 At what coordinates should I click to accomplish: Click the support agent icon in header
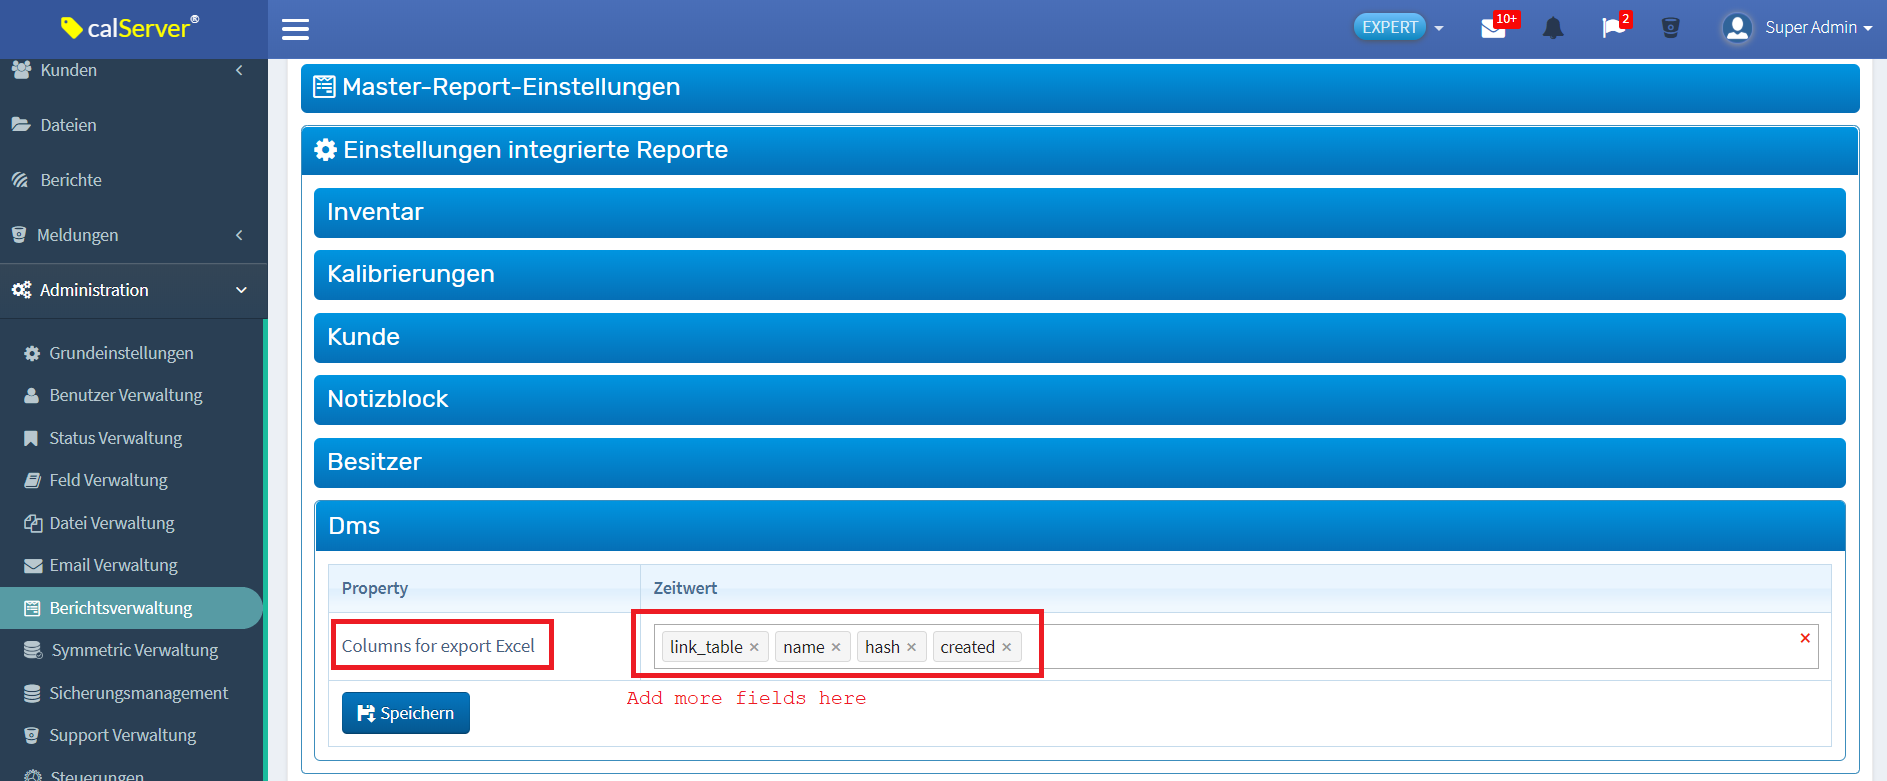point(1671,28)
